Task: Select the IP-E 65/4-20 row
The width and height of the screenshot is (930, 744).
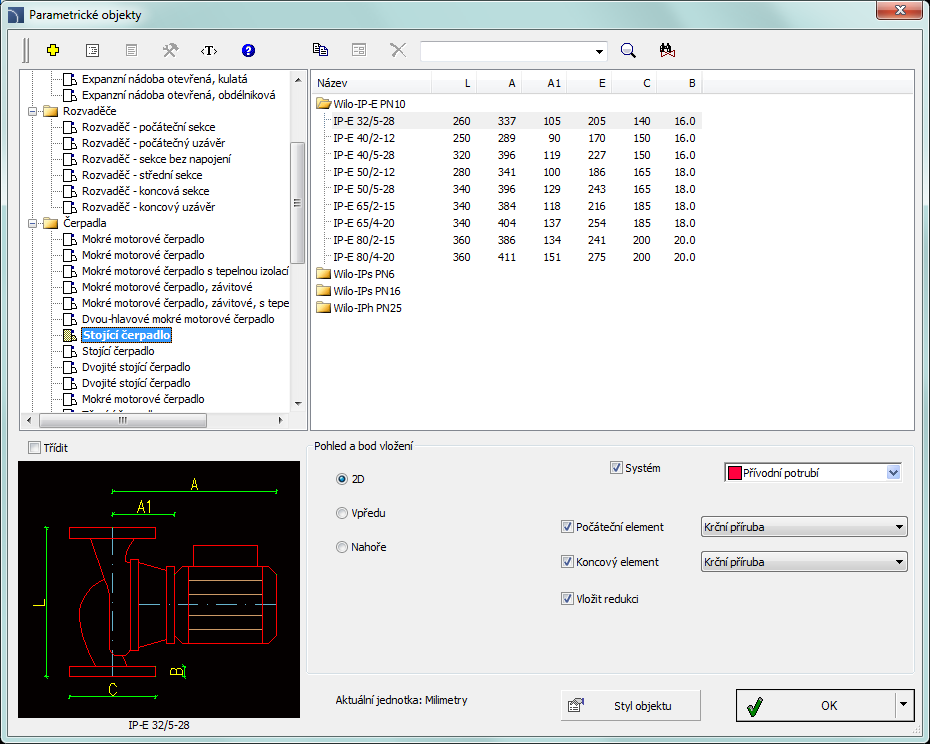Action: pyautogui.click(x=507, y=223)
